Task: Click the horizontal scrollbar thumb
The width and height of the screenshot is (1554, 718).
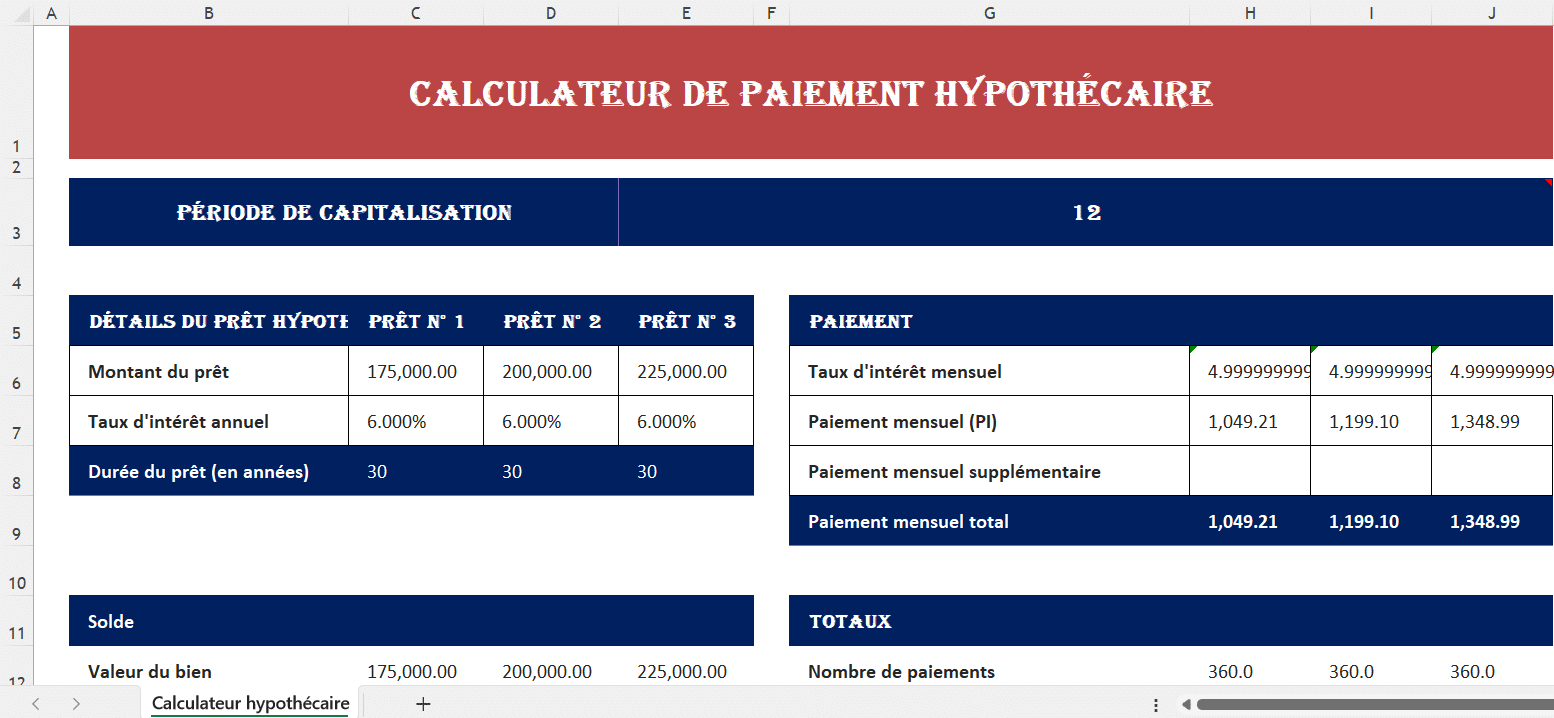Action: coord(1370,704)
